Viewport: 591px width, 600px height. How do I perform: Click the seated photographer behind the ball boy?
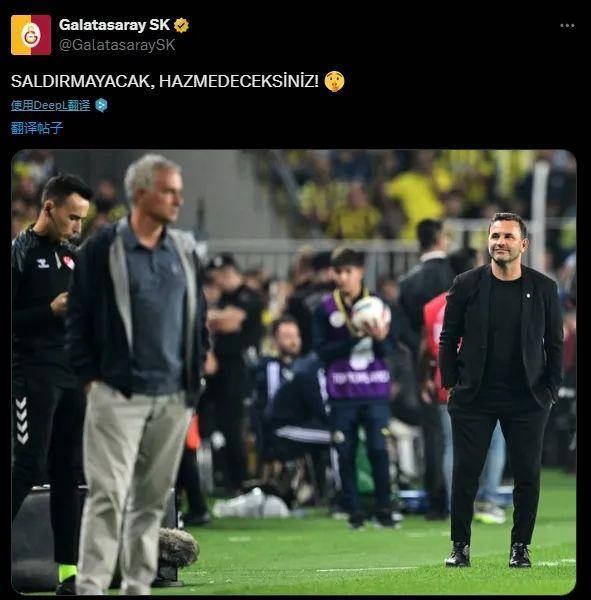pos(291,386)
